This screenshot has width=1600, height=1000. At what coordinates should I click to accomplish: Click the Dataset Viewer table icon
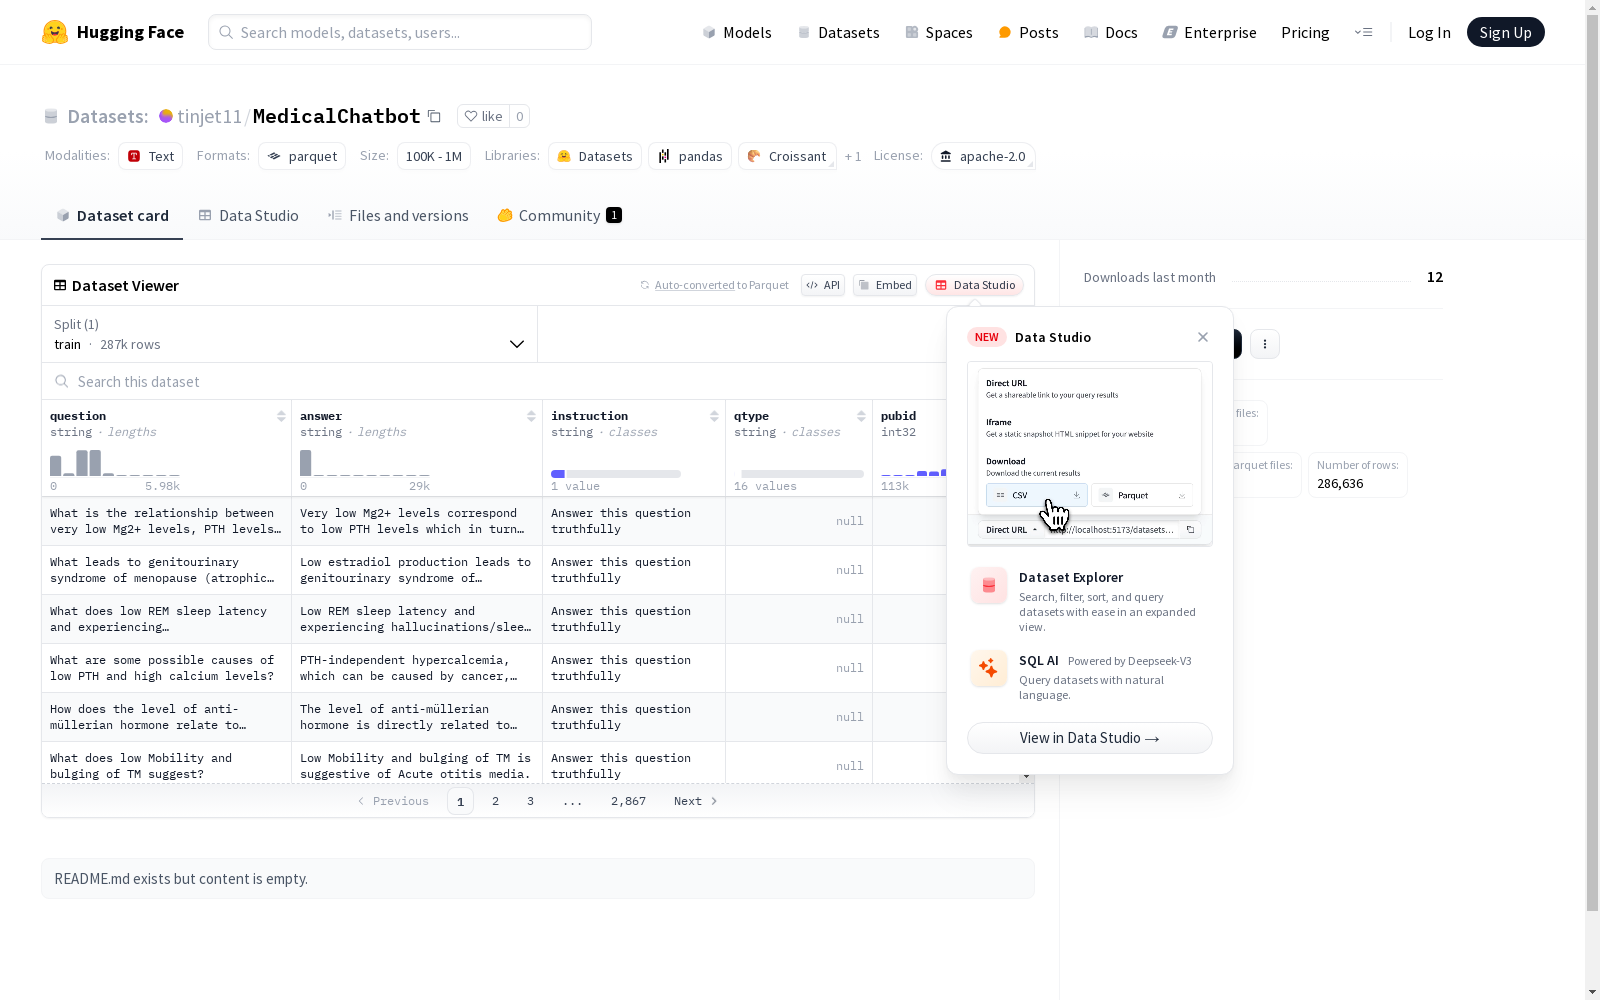pos(60,285)
